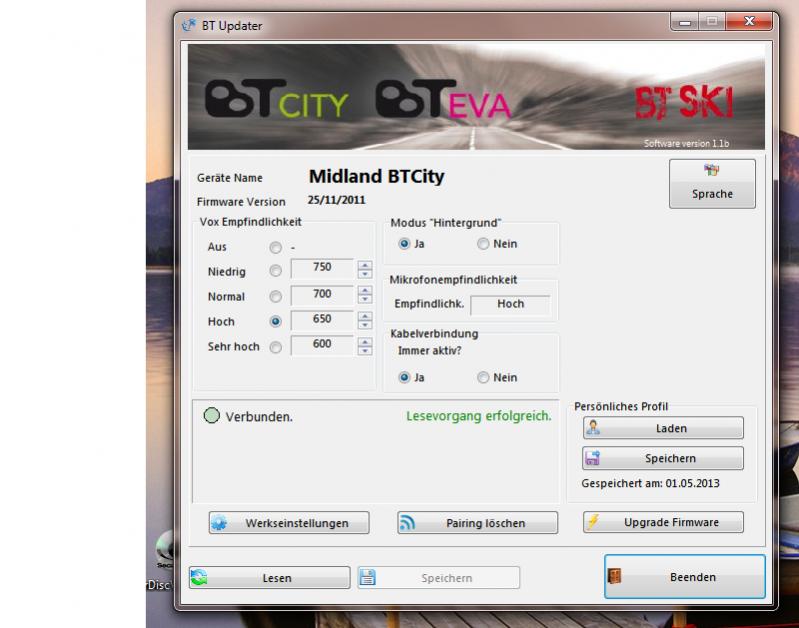Open the Sprache language settings button

coord(712,184)
